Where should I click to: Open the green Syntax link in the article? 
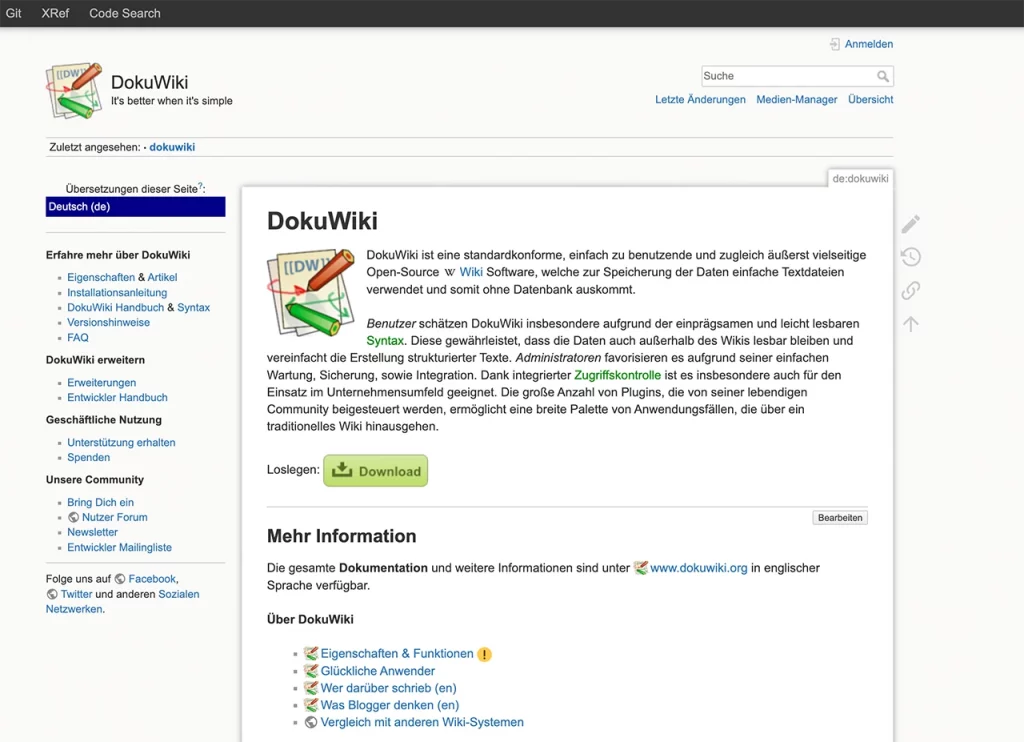[385, 340]
